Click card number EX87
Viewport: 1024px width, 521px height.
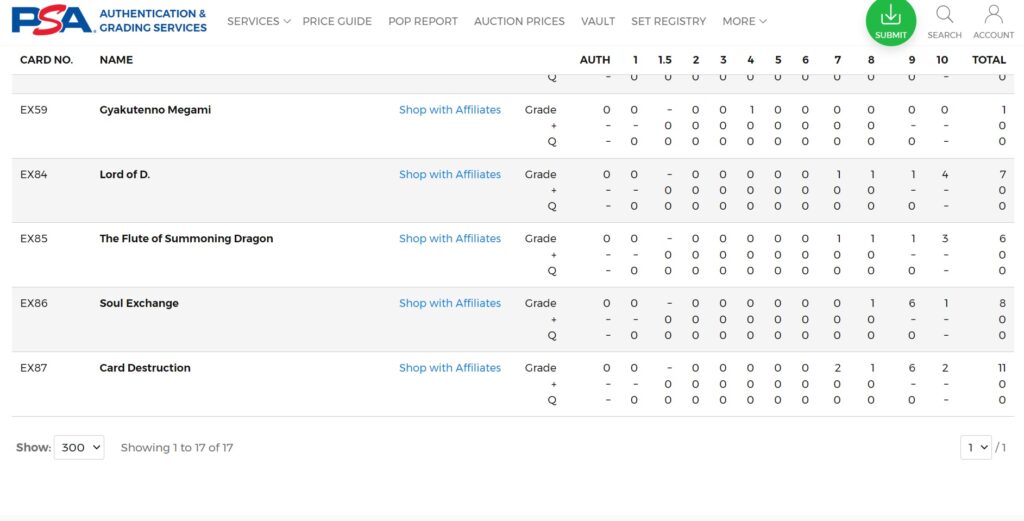point(34,368)
